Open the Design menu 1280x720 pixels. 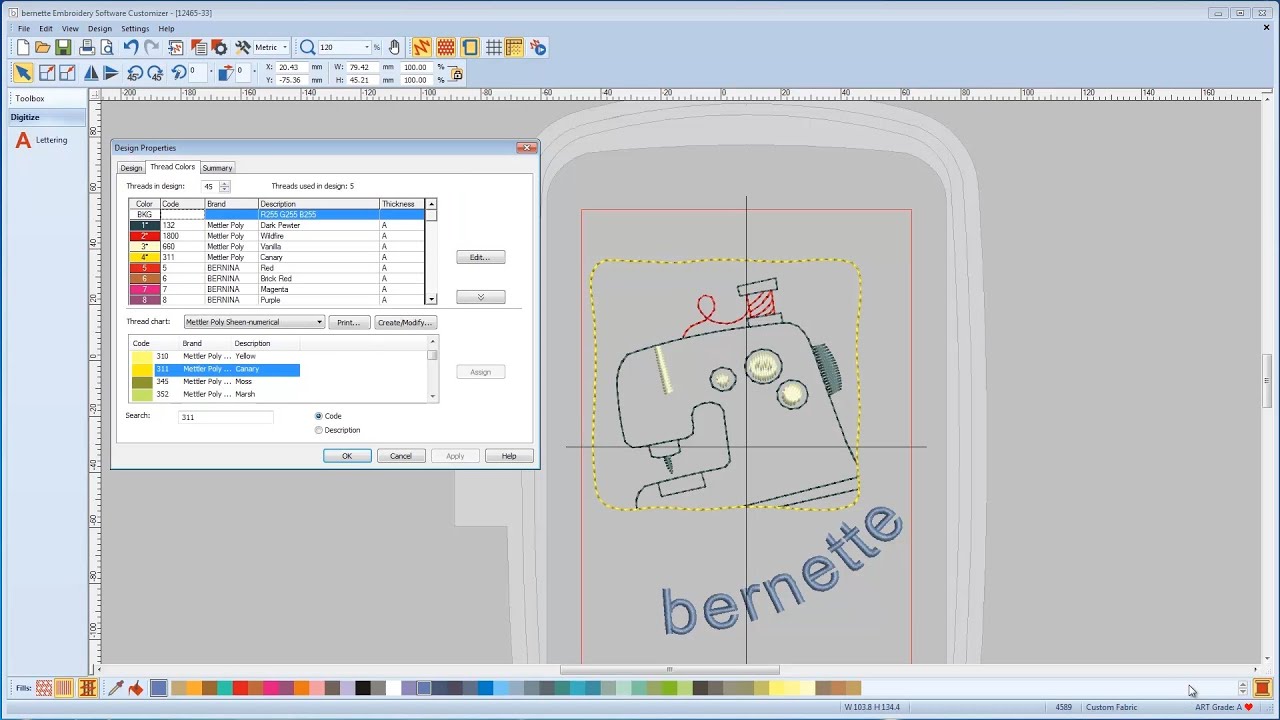pyautogui.click(x=100, y=29)
